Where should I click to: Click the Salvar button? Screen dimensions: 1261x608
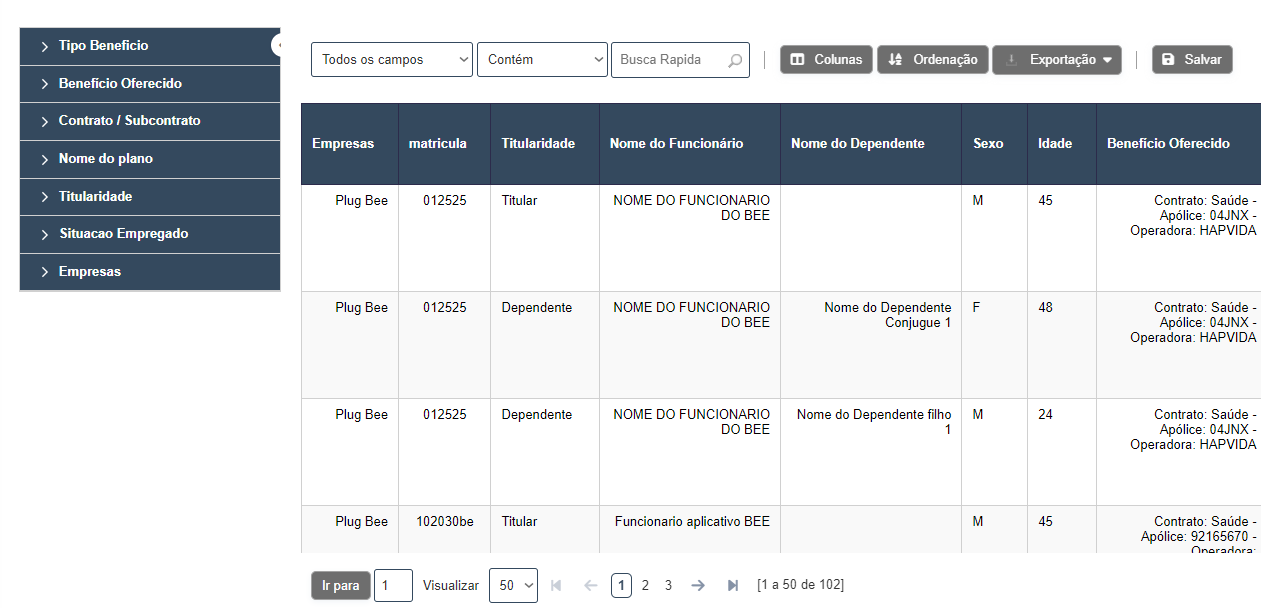coord(1192,60)
